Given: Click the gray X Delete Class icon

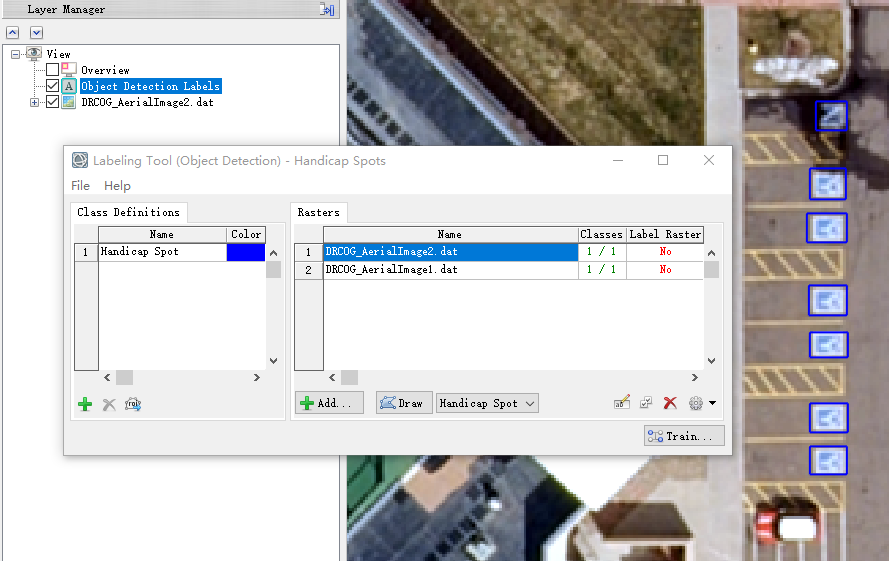Looking at the screenshot, I should 109,404.
